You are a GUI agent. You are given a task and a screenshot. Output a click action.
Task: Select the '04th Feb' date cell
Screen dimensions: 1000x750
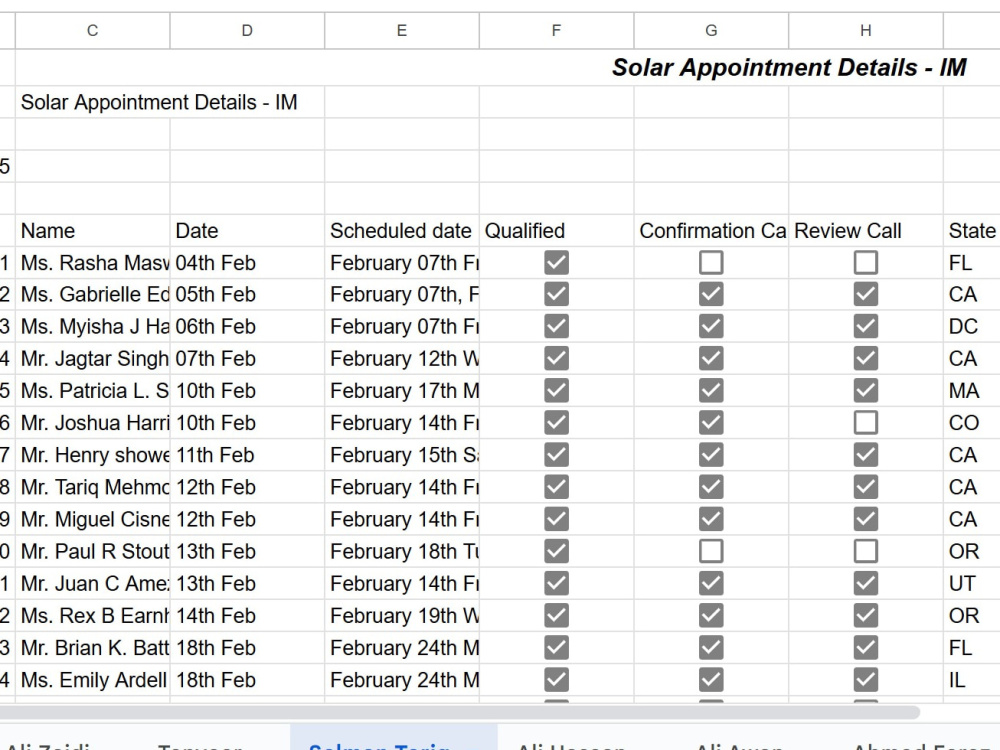(x=247, y=263)
